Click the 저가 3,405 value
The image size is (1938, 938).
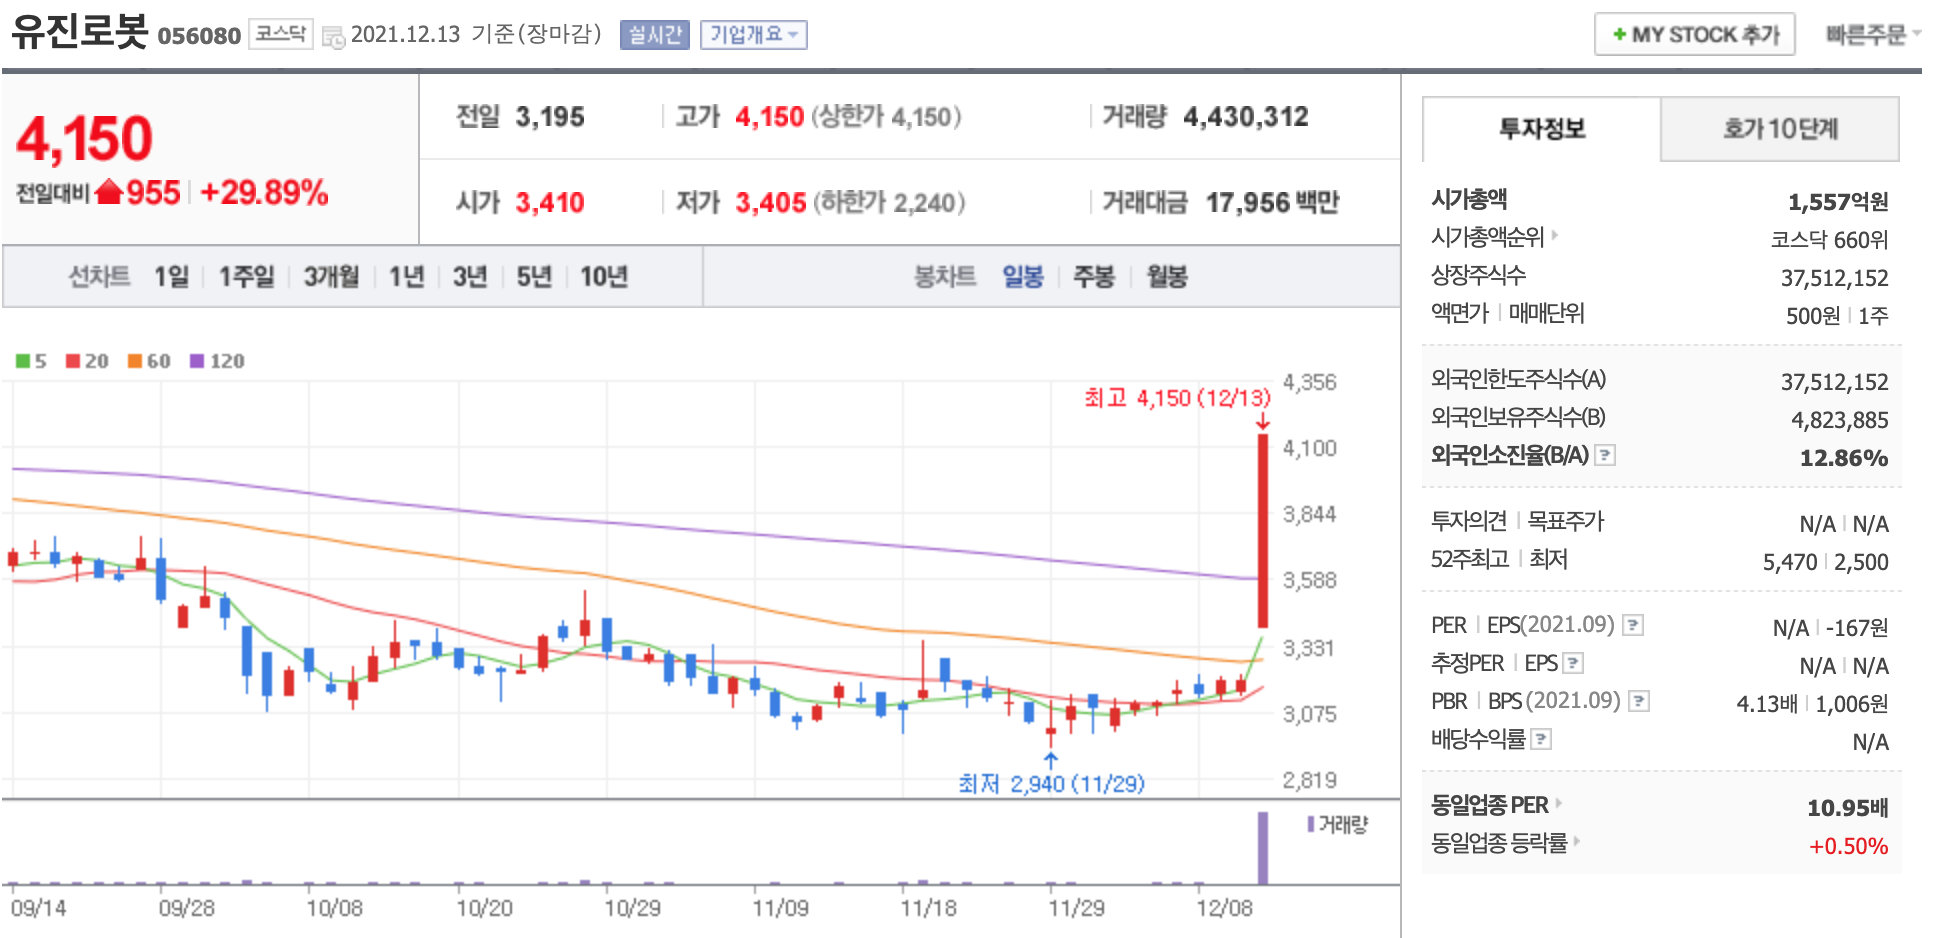771,203
